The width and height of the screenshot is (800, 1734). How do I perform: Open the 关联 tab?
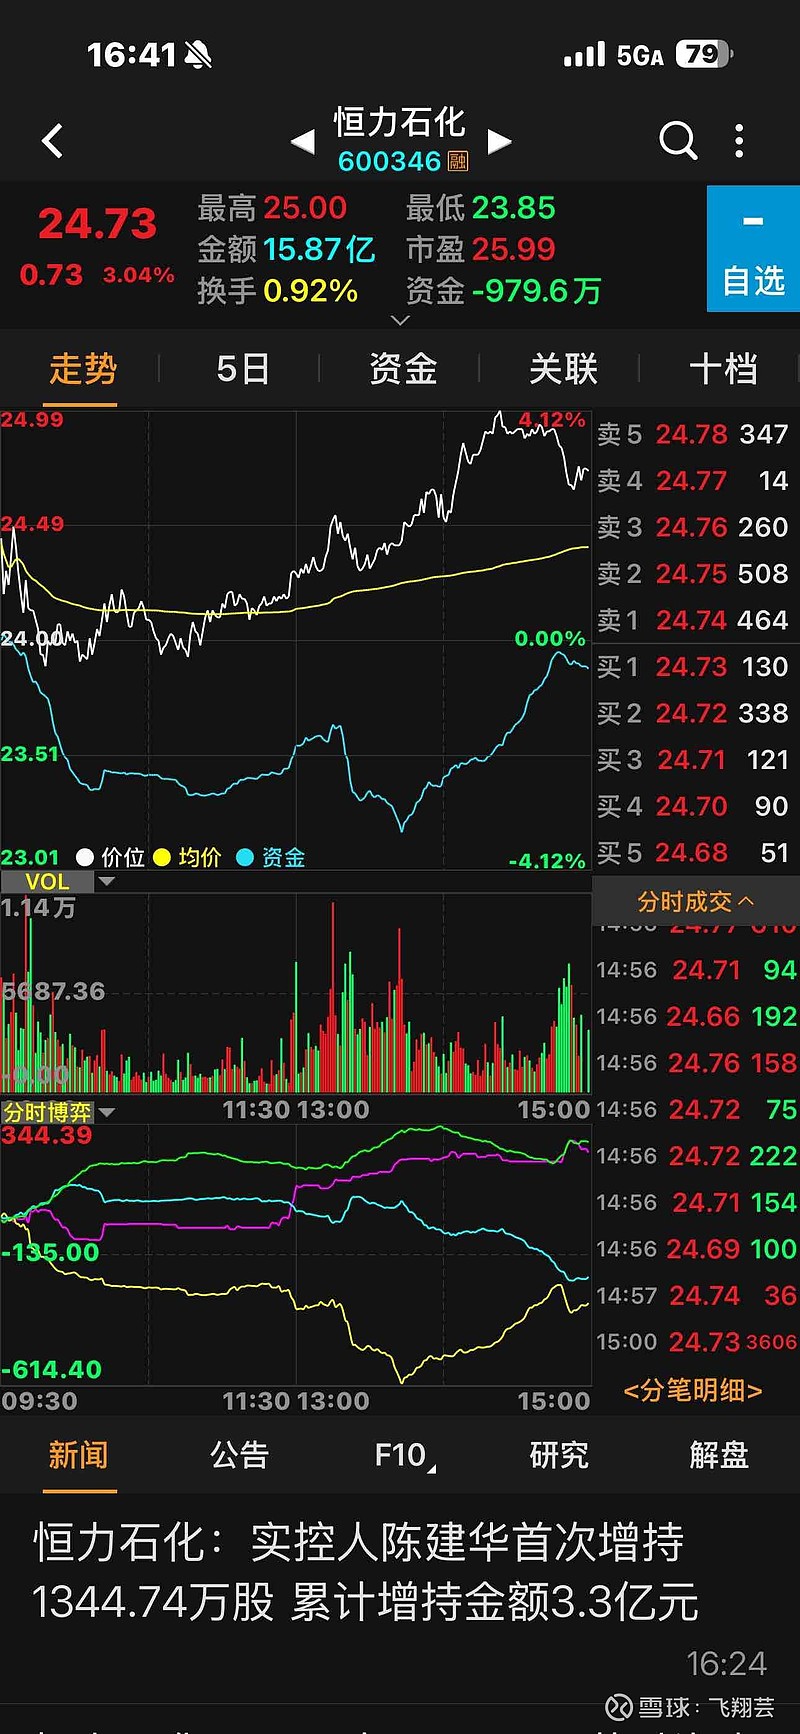click(563, 369)
